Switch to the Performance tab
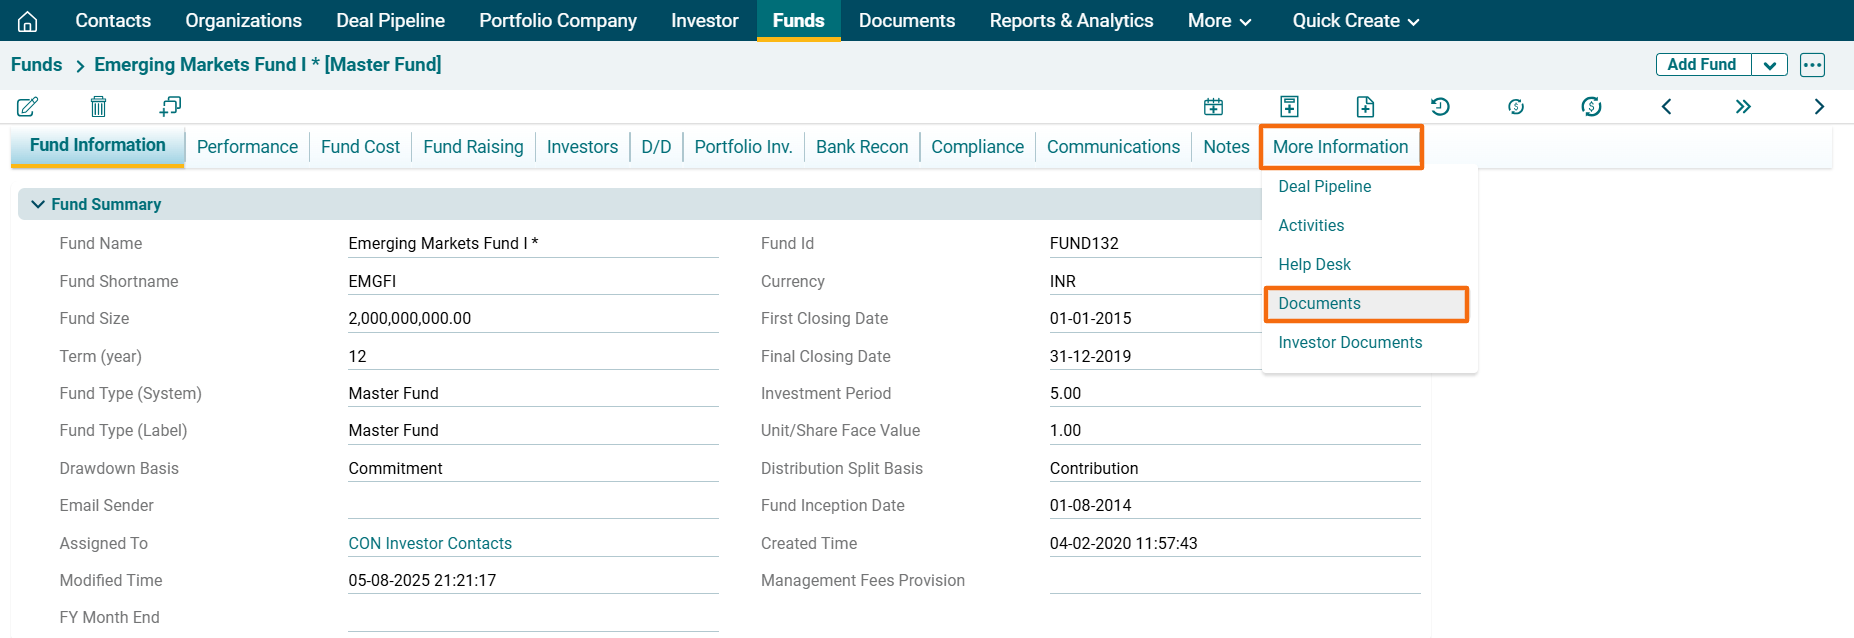The image size is (1854, 638). pyautogui.click(x=247, y=147)
